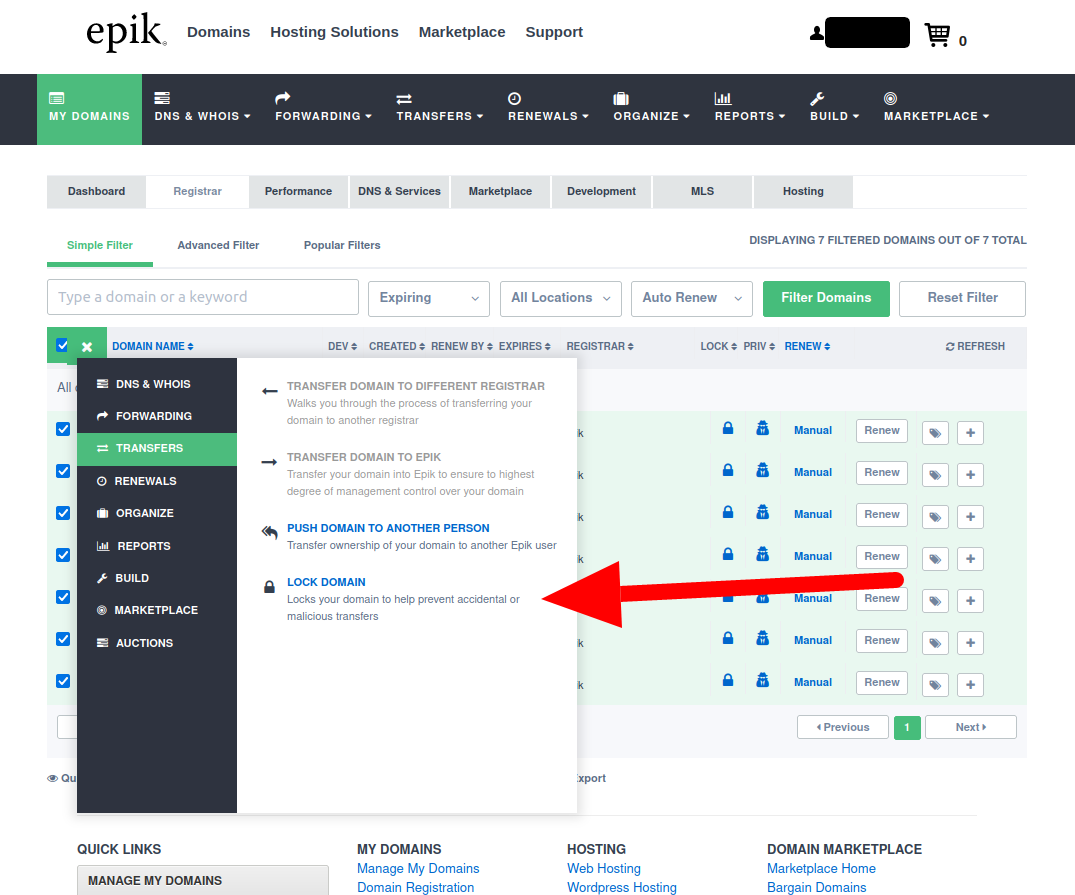Click the user account icon in the header
Viewport: 1075px width, 895px height.
point(816,32)
